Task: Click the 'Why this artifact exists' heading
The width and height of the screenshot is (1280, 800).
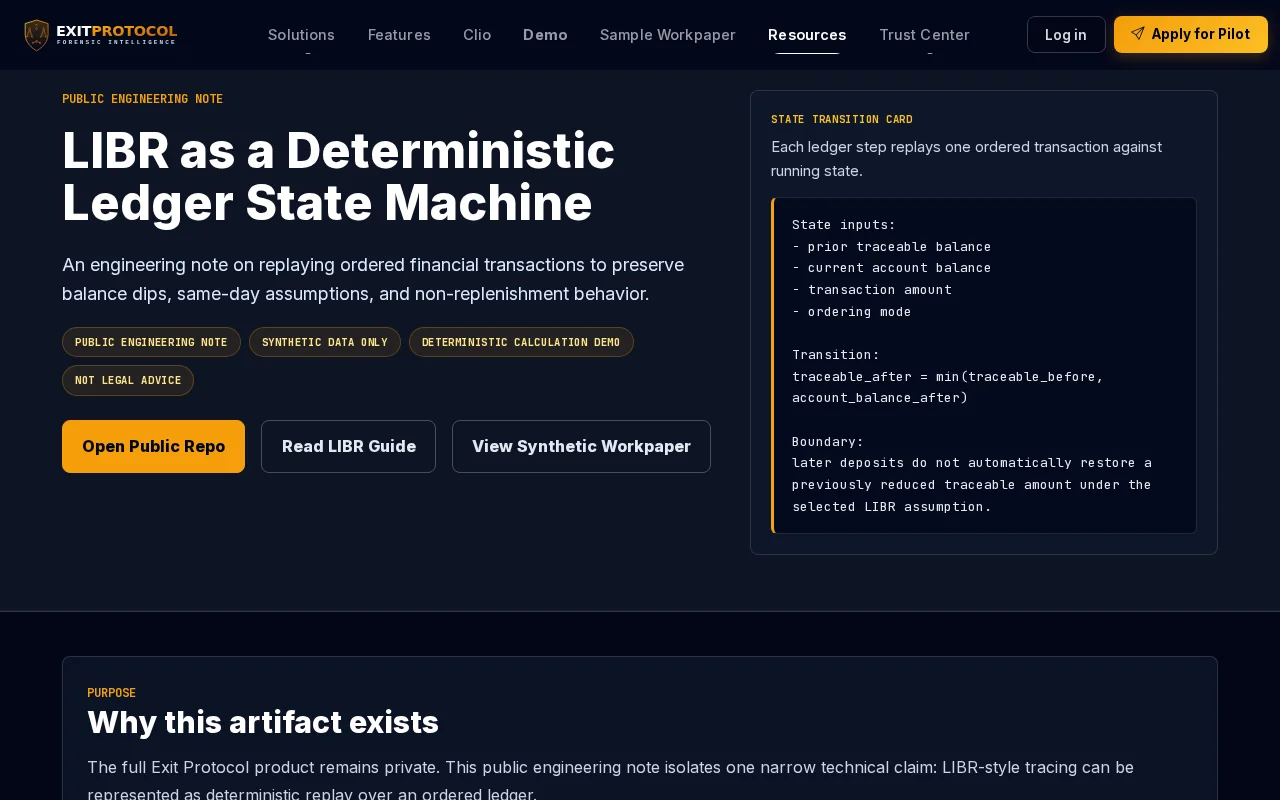Action: click(263, 722)
